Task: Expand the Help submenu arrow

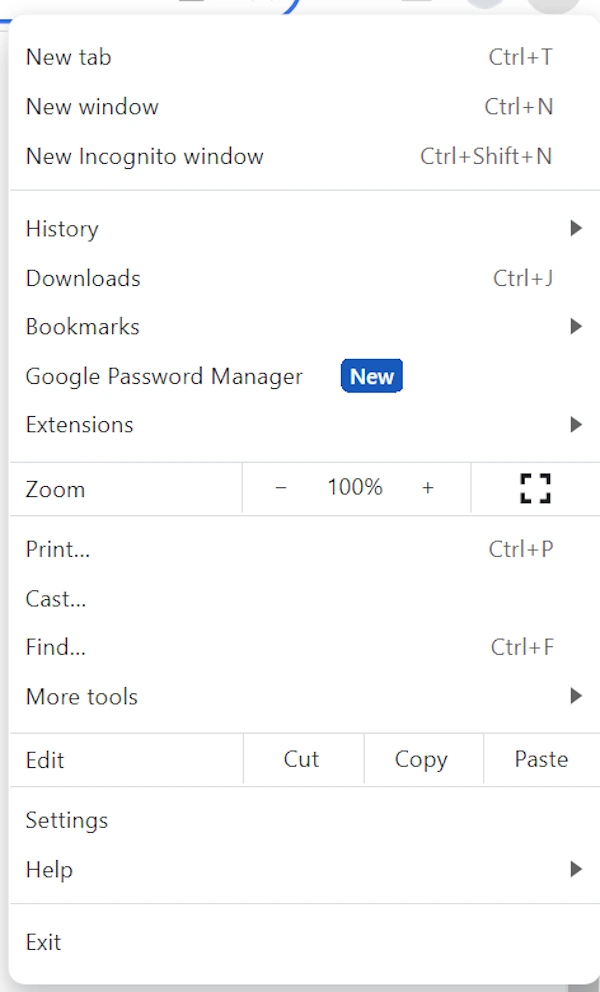Action: pos(575,870)
